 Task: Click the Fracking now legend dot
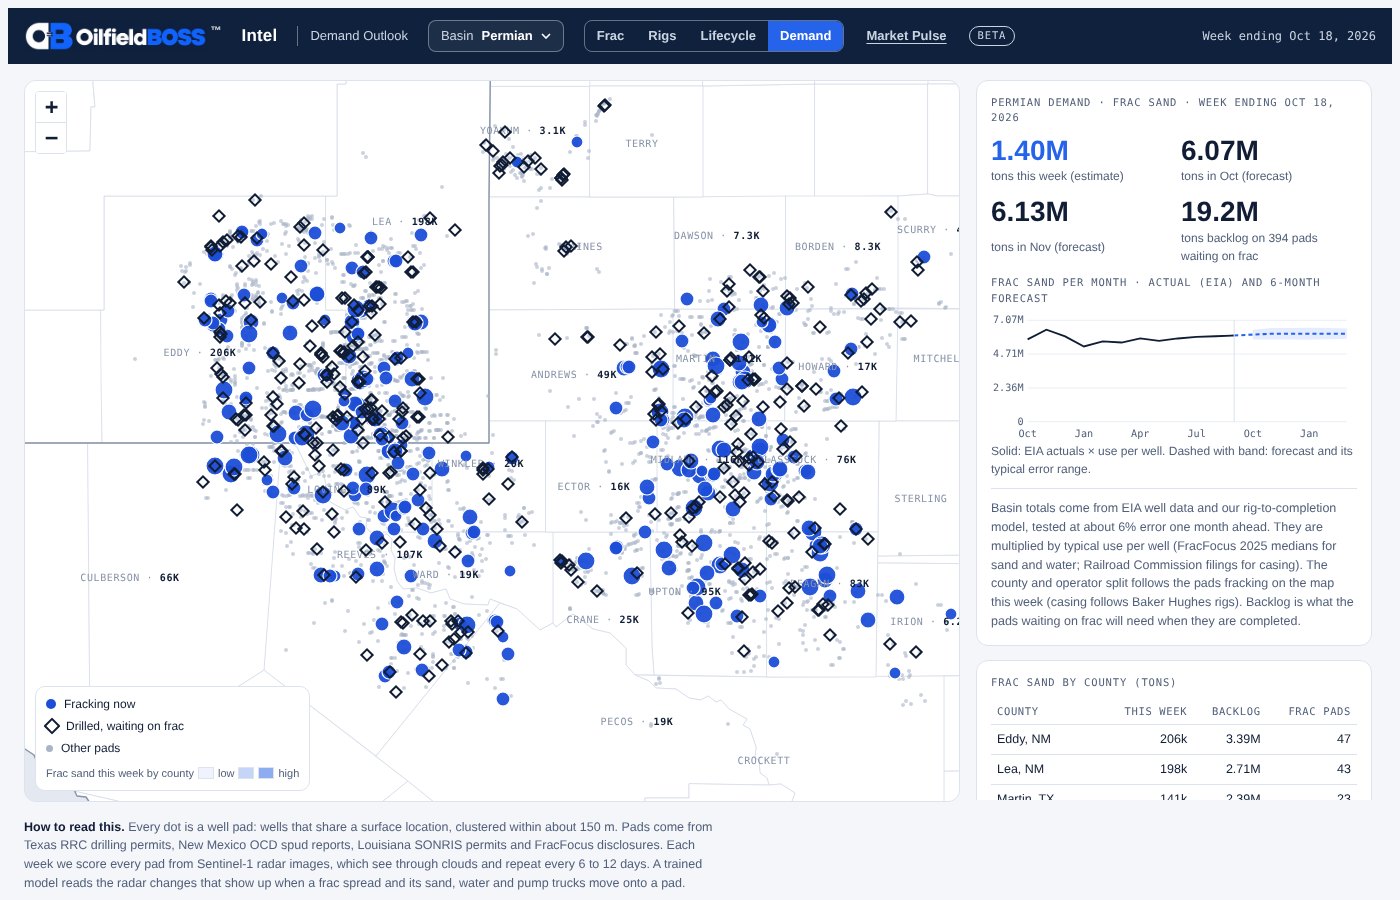[x=51, y=704]
